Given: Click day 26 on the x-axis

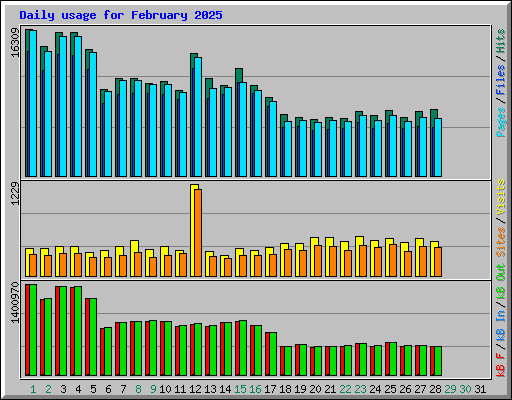Looking at the screenshot, I should pos(405,389).
